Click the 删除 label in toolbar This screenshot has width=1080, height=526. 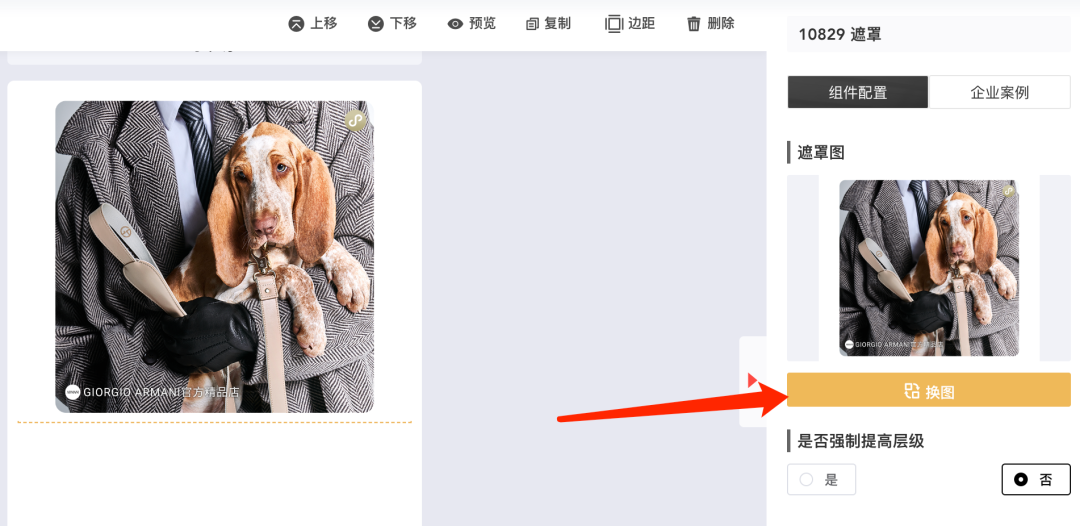tap(720, 23)
